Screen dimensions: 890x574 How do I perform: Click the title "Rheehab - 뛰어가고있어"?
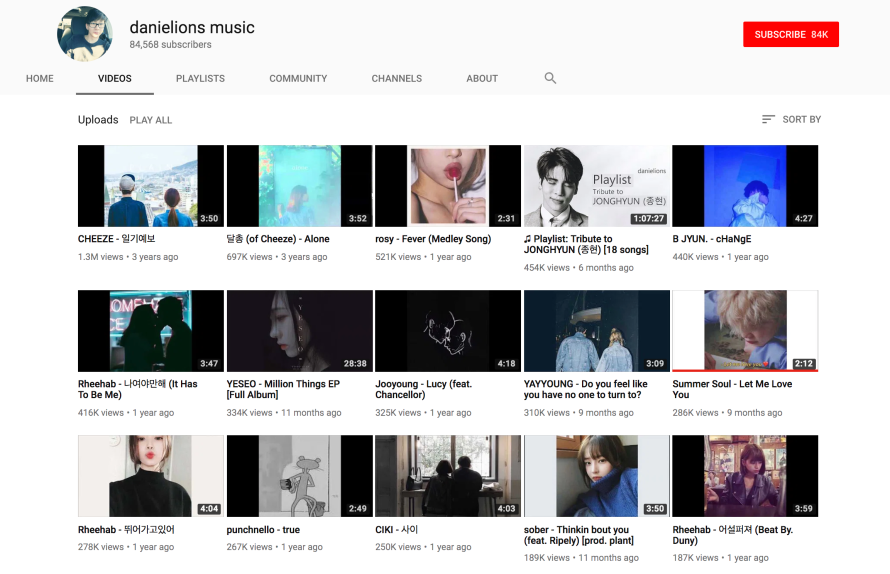(126, 530)
